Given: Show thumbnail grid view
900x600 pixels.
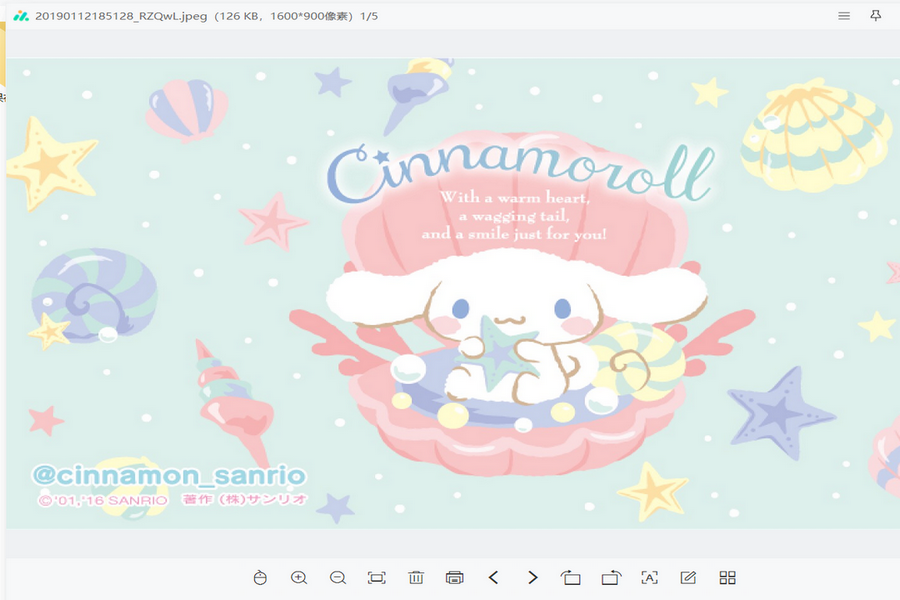Looking at the screenshot, I should [727, 578].
